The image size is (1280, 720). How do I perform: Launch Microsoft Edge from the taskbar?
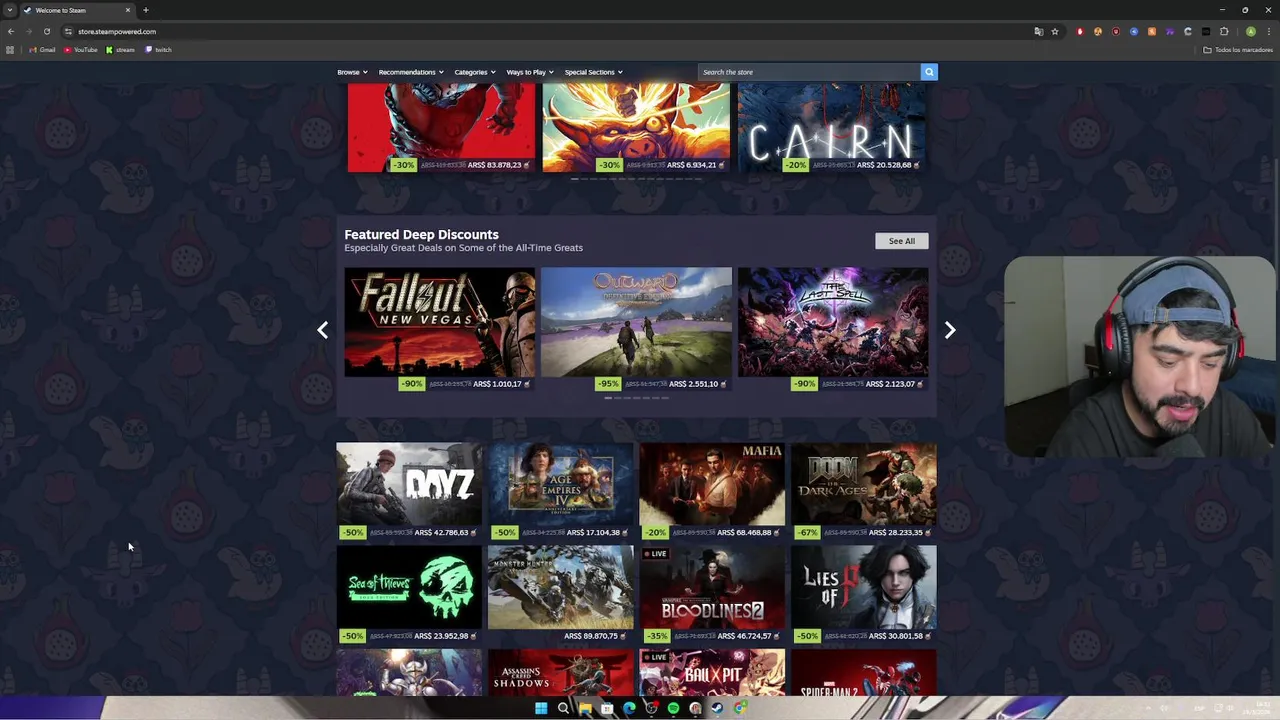point(629,708)
